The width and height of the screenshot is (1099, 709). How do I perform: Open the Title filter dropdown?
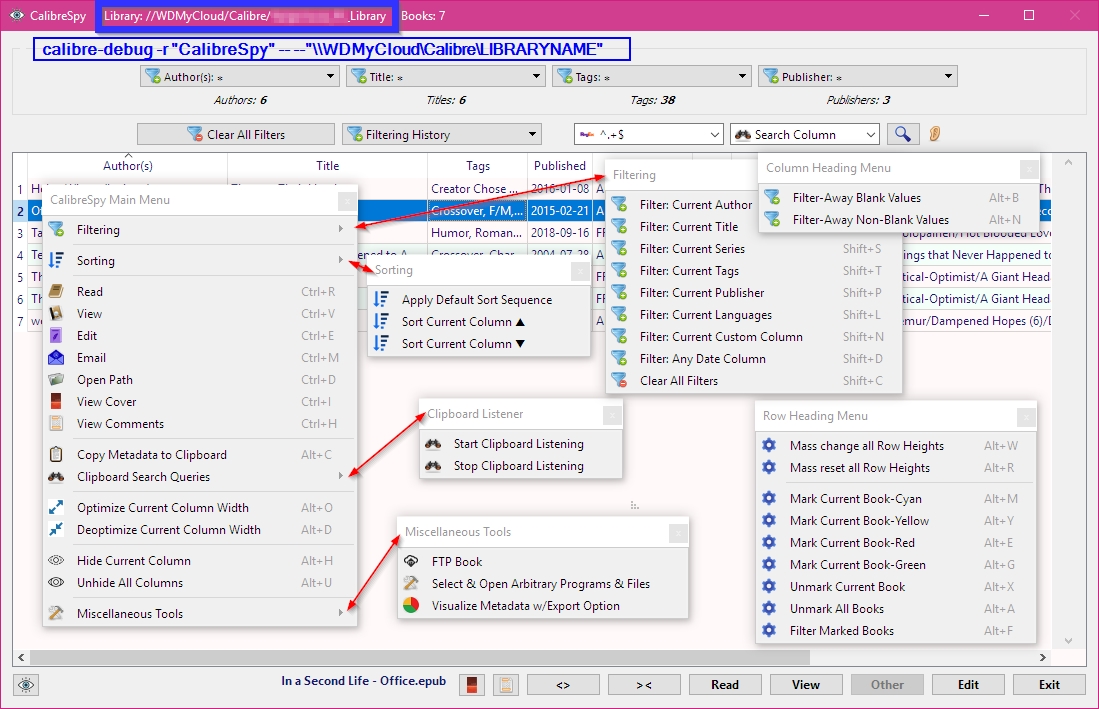pos(446,76)
